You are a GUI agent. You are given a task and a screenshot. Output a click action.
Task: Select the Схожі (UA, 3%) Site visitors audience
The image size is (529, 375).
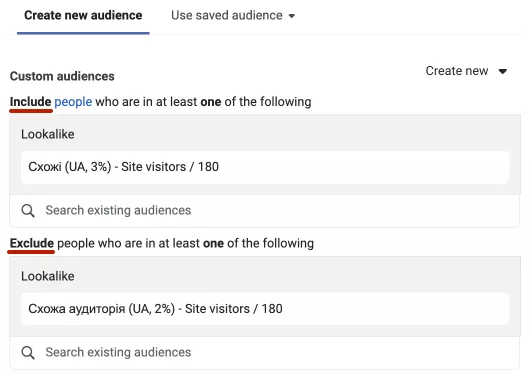pyautogui.click(x=265, y=167)
